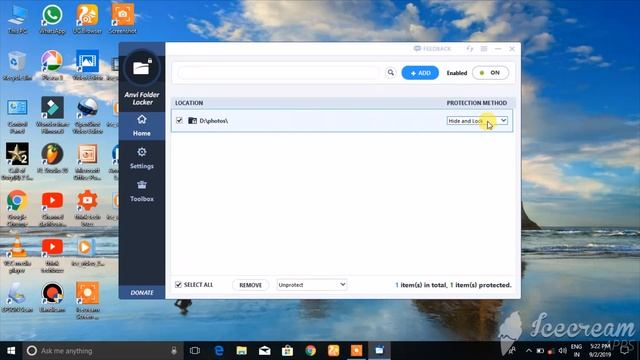Image resolution: width=640 pixels, height=360 pixels.
Task: Uncheck the D:\photos\ row checkbox
Action: (179, 120)
